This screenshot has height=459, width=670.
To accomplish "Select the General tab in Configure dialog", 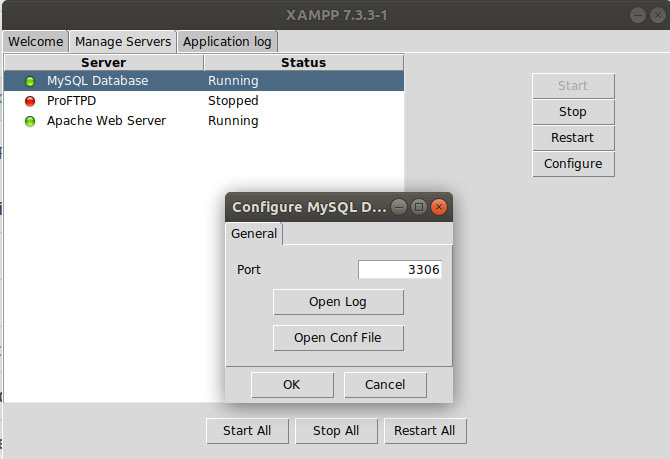I will [x=254, y=234].
